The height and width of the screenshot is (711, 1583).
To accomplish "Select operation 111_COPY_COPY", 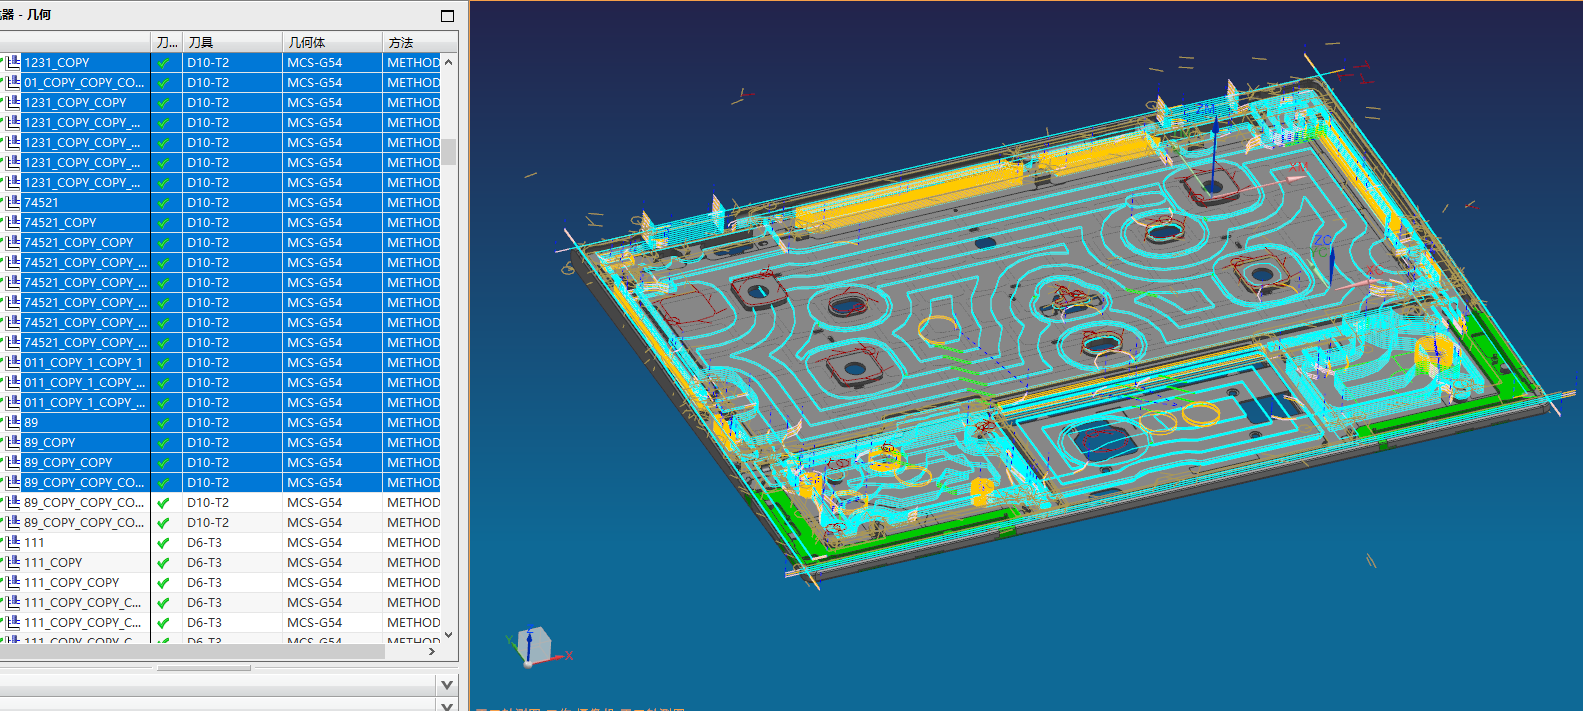I will 72,582.
